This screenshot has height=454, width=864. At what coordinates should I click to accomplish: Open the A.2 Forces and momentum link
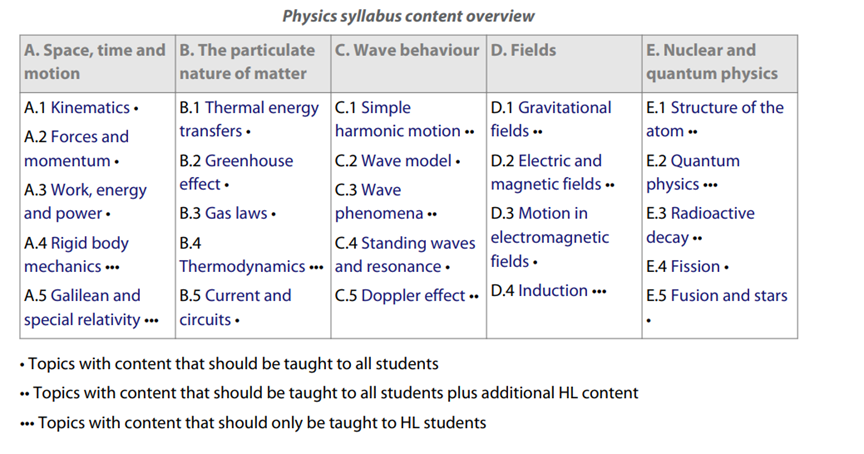coord(76,149)
